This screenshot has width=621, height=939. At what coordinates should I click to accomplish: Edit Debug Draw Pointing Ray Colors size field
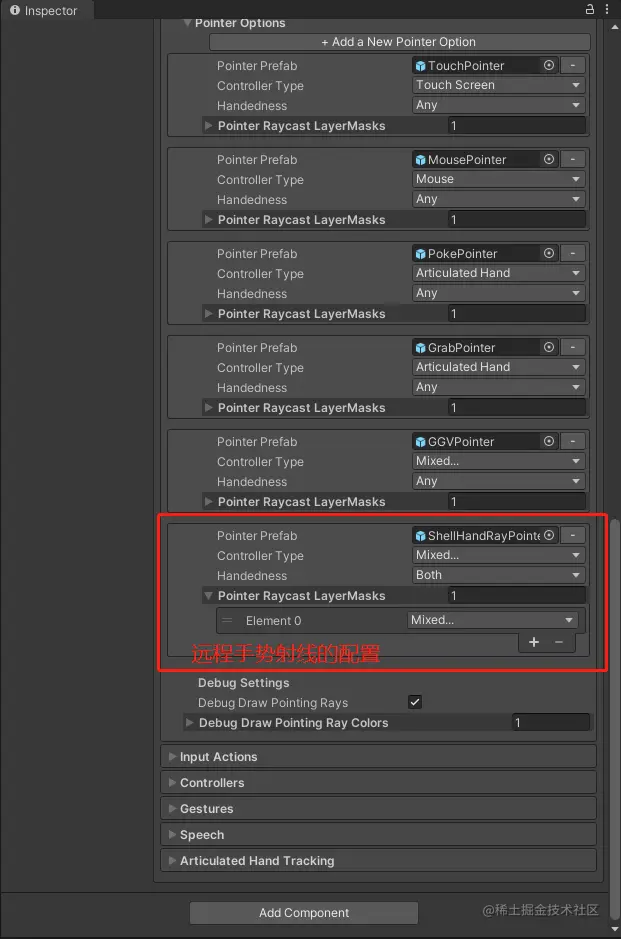coord(551,722)
